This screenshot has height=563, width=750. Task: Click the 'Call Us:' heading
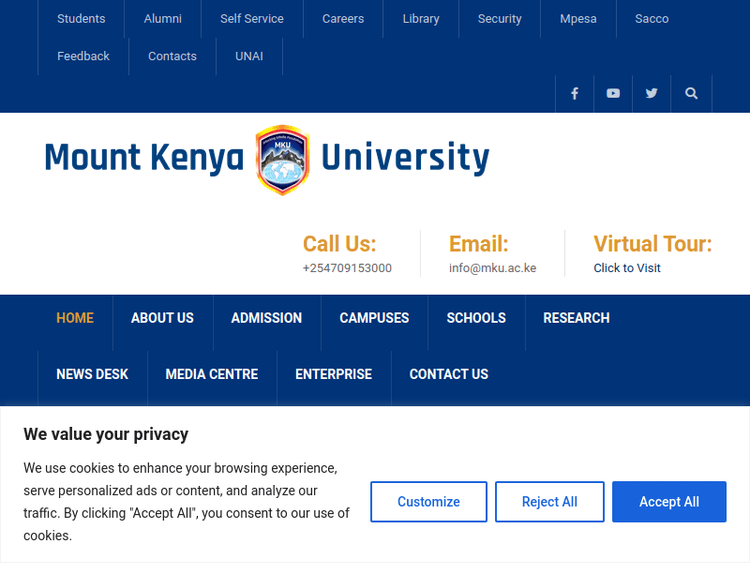click(x=340, y=244)
